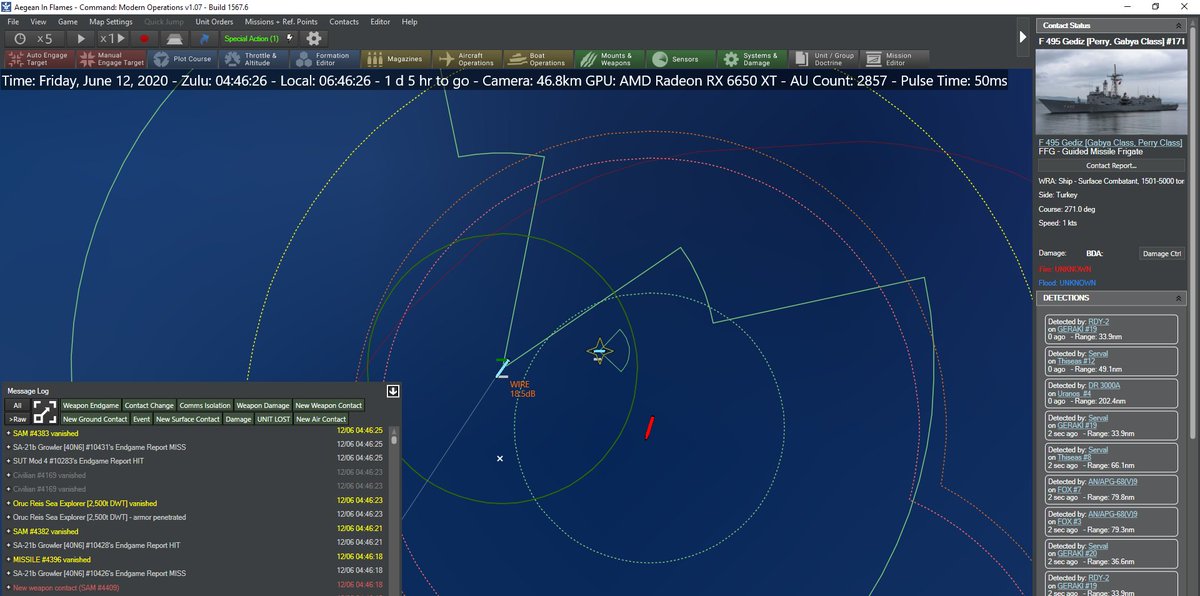Open Unit / Group Doctrine
The width and height of the screenshot is (1200, 596).
click(822, 59)
